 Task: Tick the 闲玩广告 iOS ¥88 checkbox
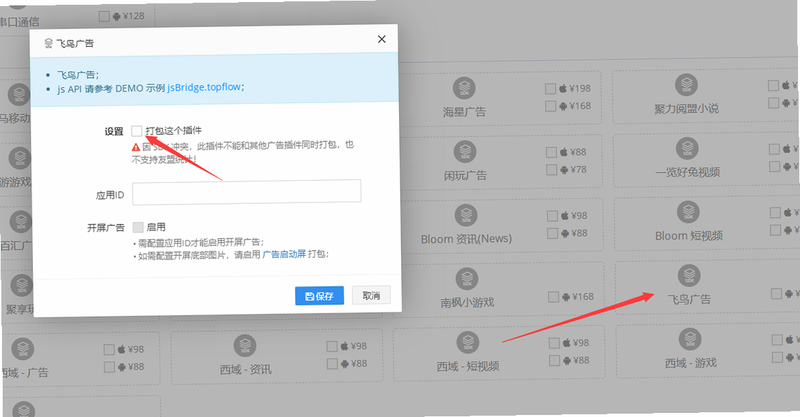[551, 152]
